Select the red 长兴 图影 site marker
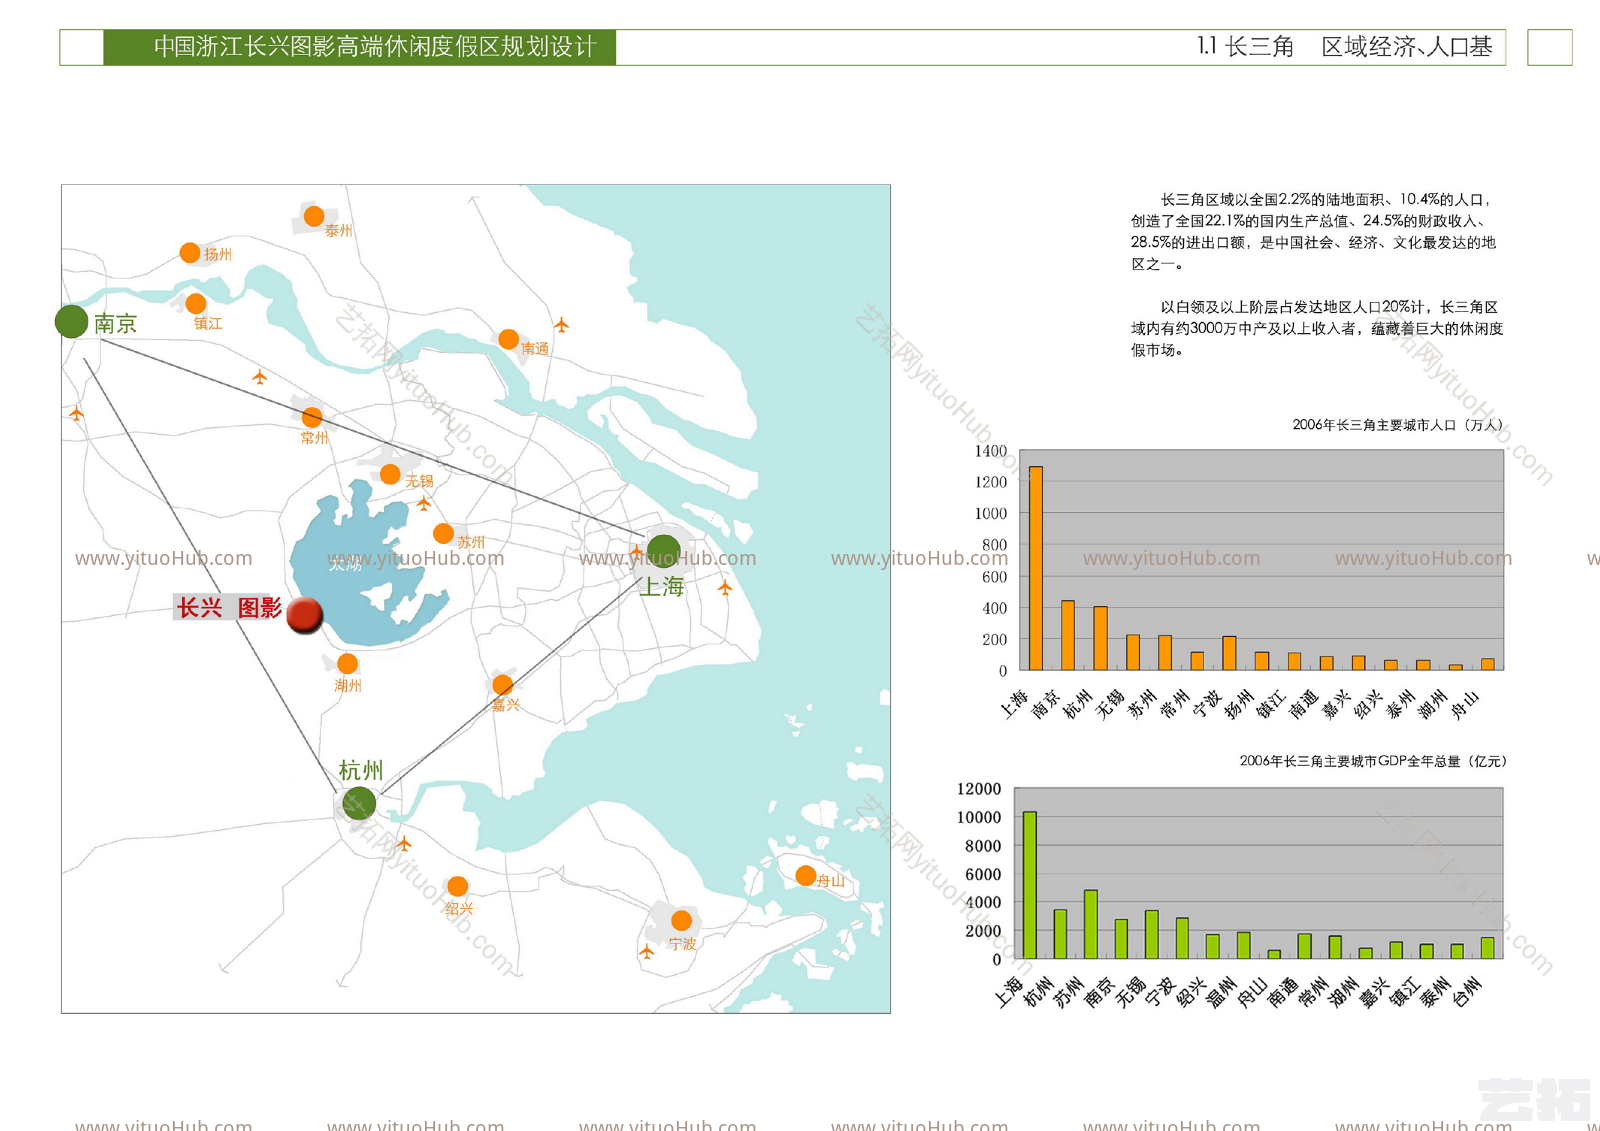Screen dimensions: 1600x1131 tap(304, 615)
